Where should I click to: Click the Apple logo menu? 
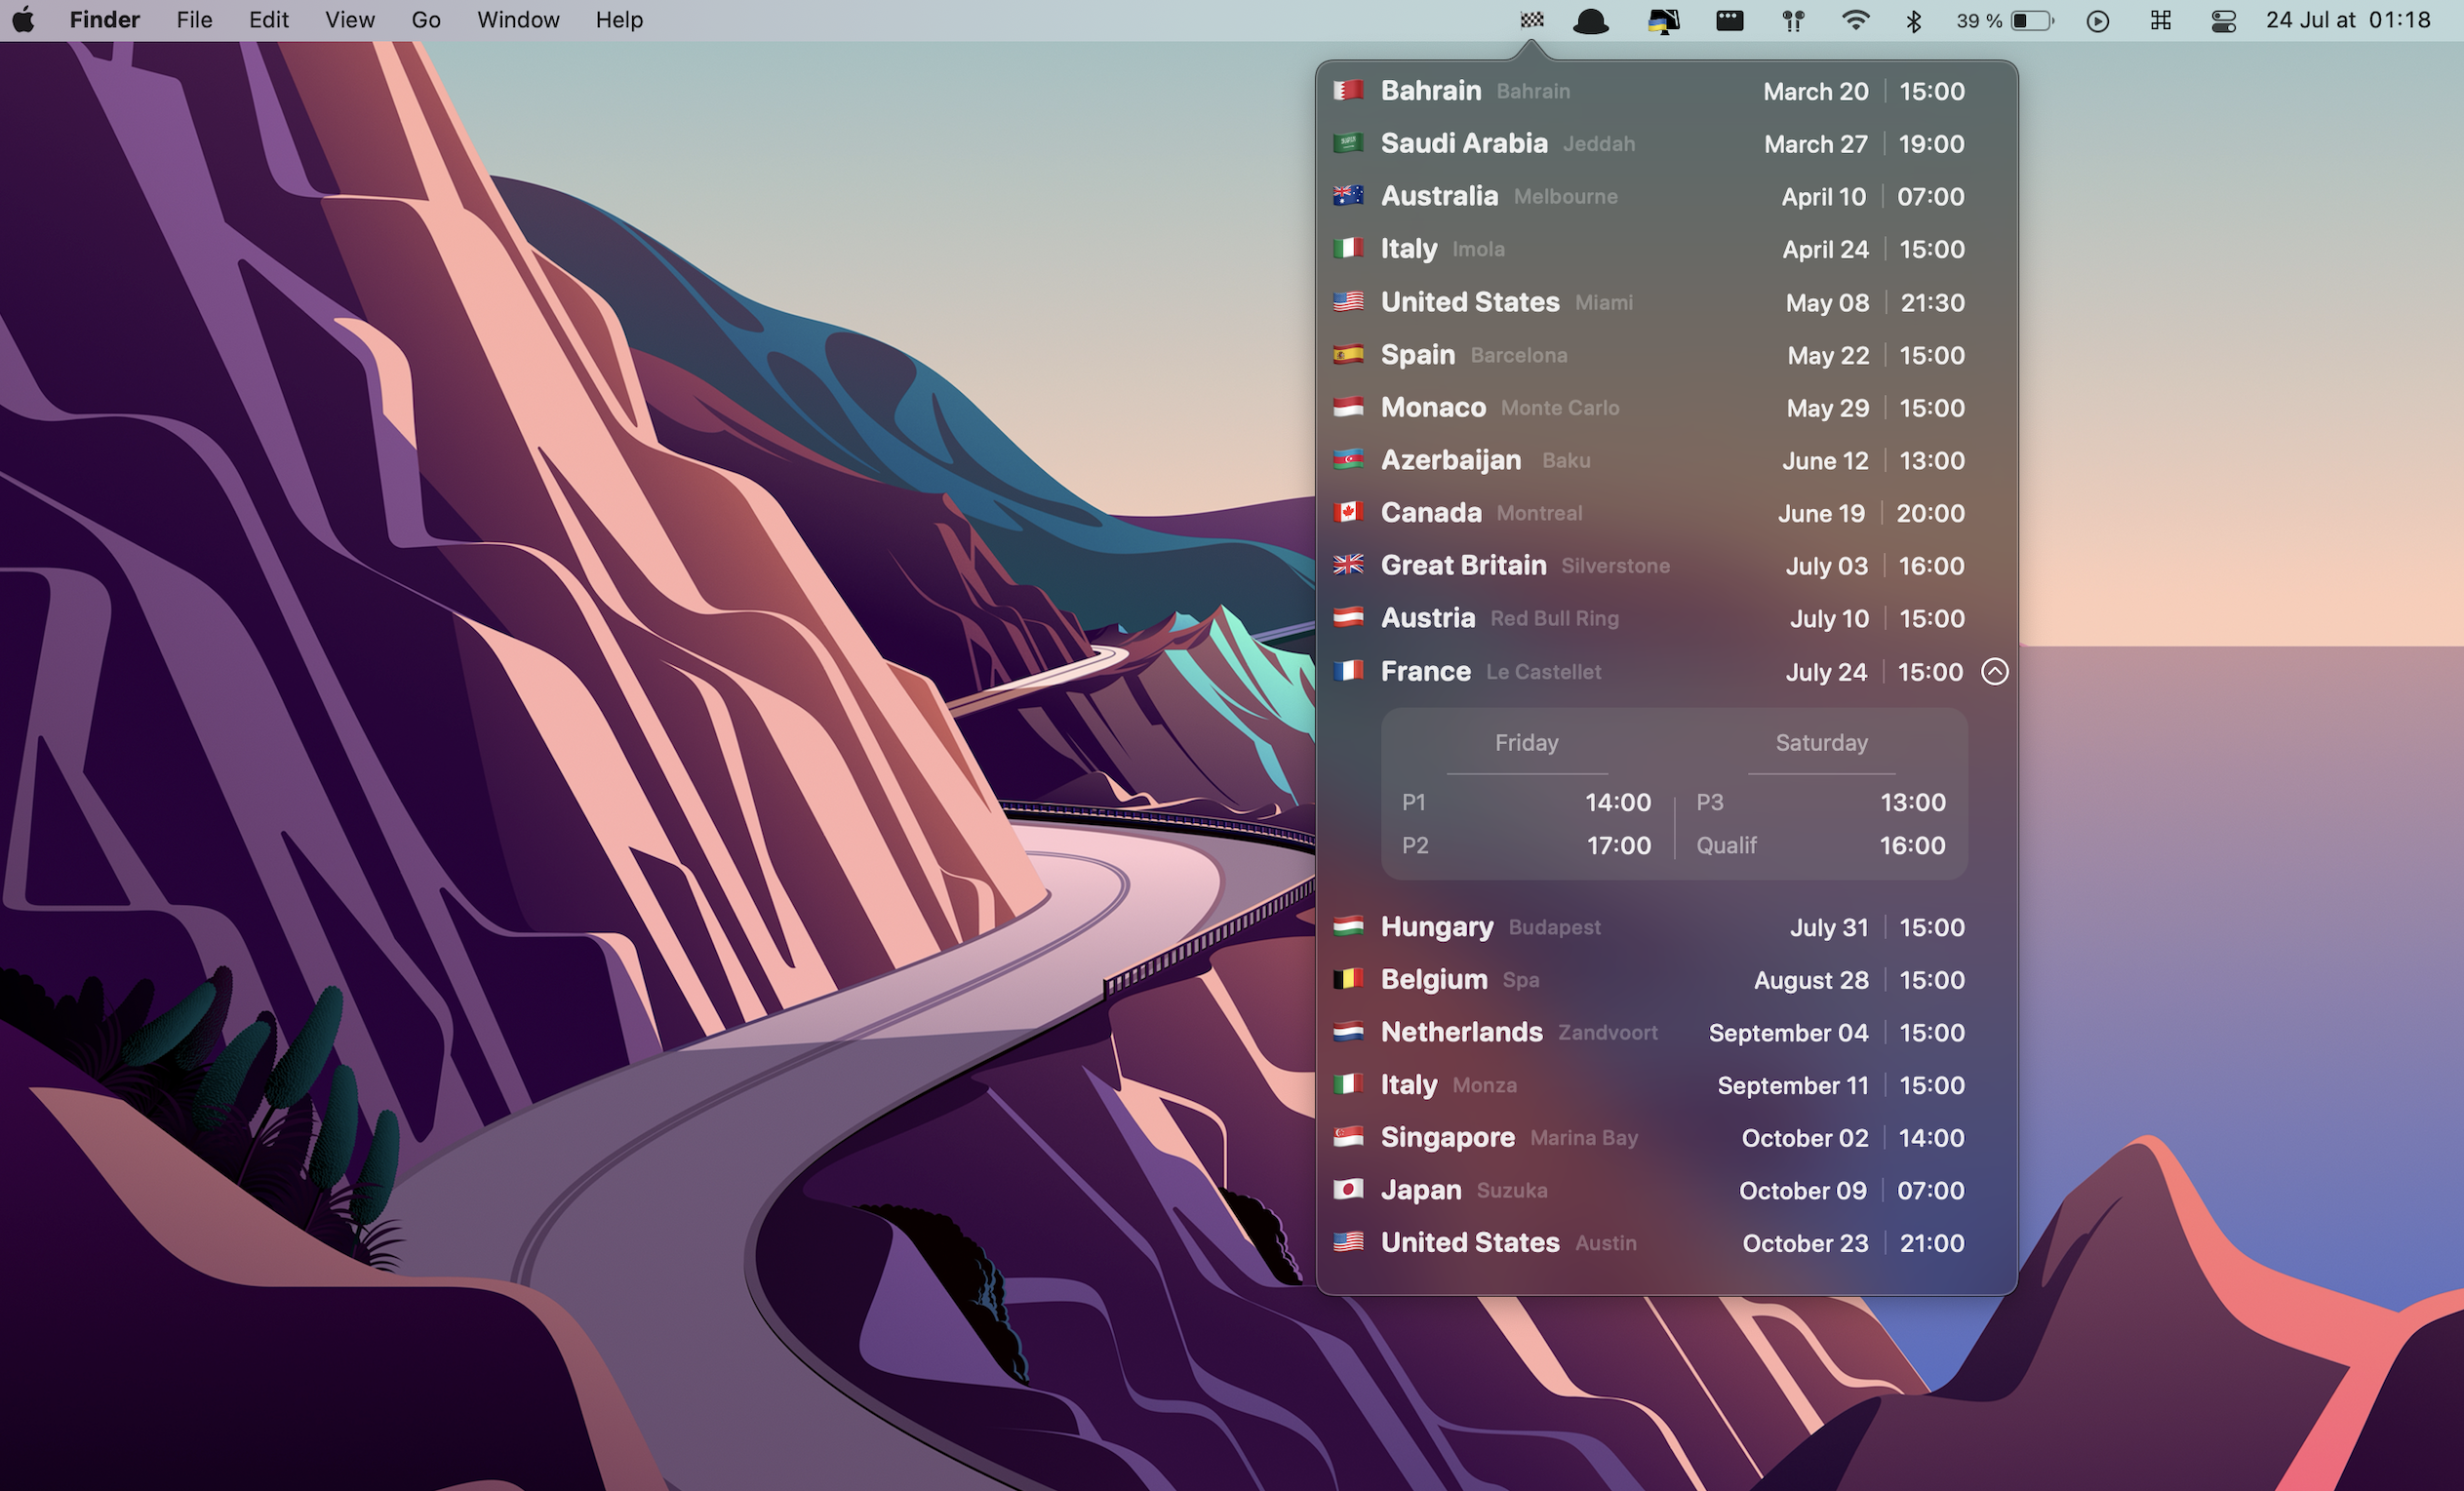click(x=24, y=20)
